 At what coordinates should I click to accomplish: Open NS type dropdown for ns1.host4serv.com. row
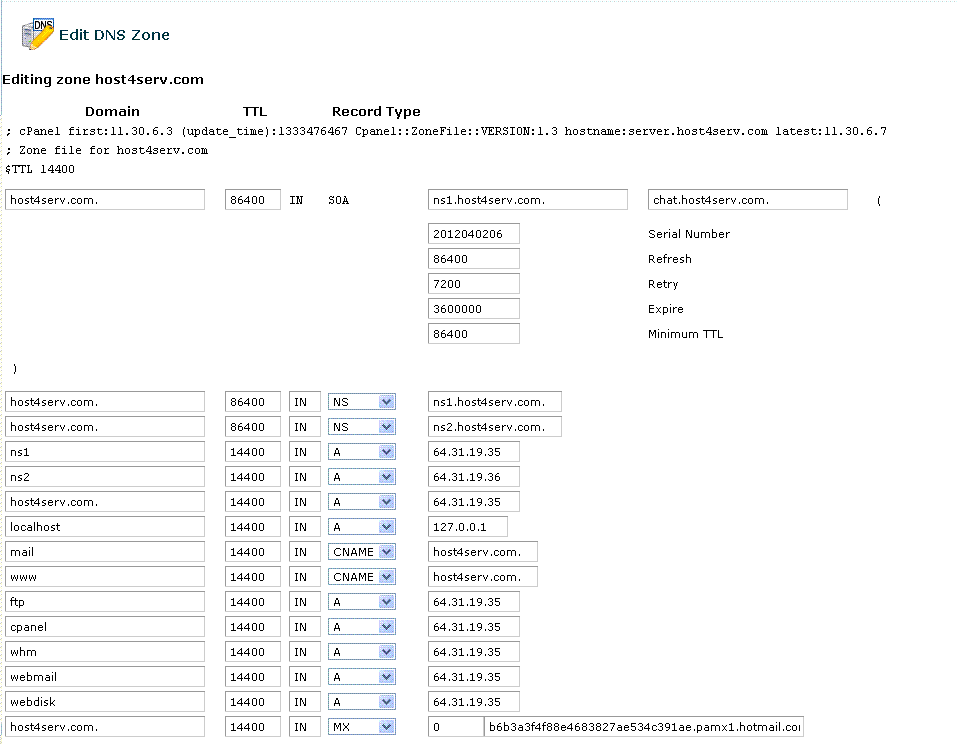(x=361, y=402)
